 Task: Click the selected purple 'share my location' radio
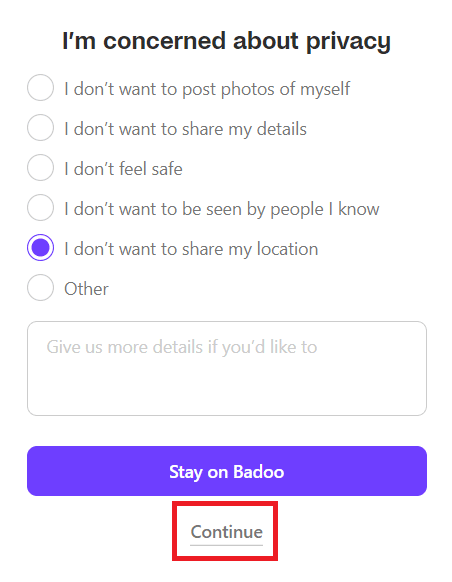pyautogui.click(x=40, y=248)
